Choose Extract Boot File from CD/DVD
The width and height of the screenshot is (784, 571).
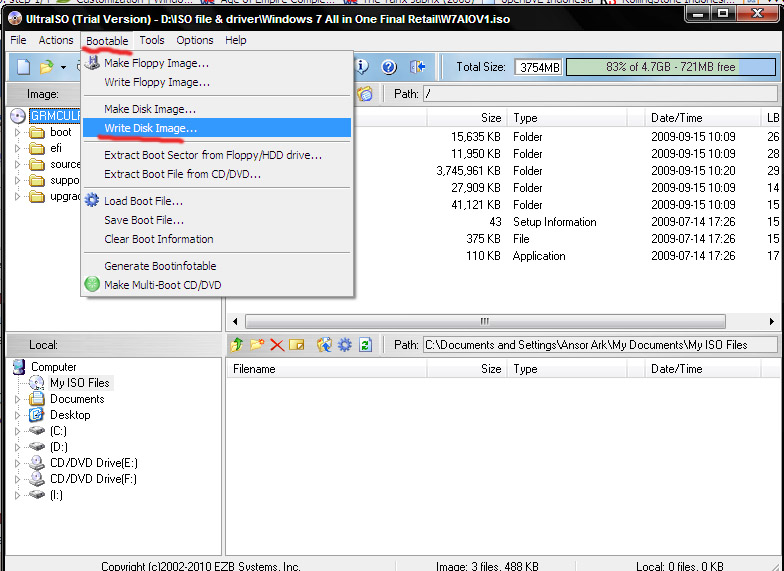pos(217,174)
